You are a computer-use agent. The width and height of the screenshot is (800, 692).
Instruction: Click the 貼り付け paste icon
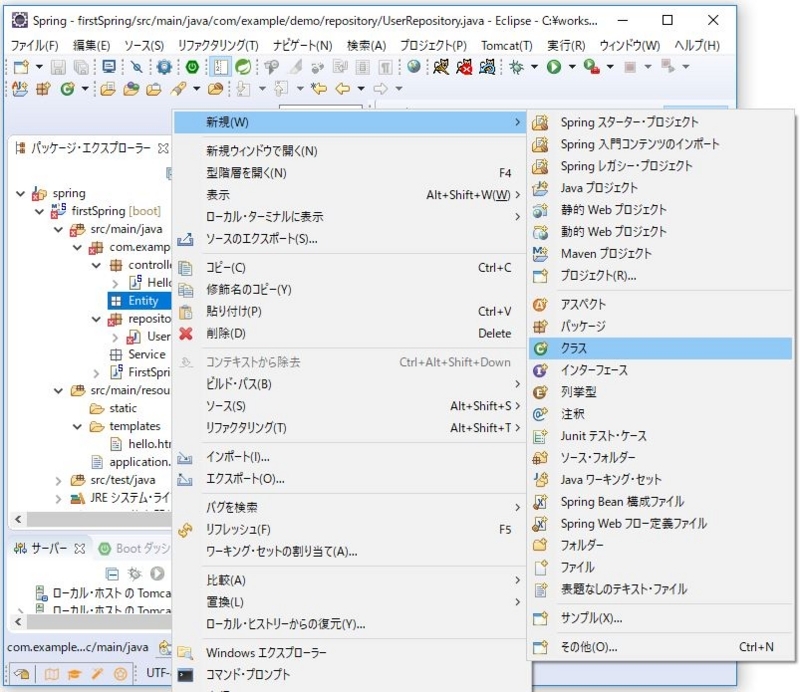186,312
